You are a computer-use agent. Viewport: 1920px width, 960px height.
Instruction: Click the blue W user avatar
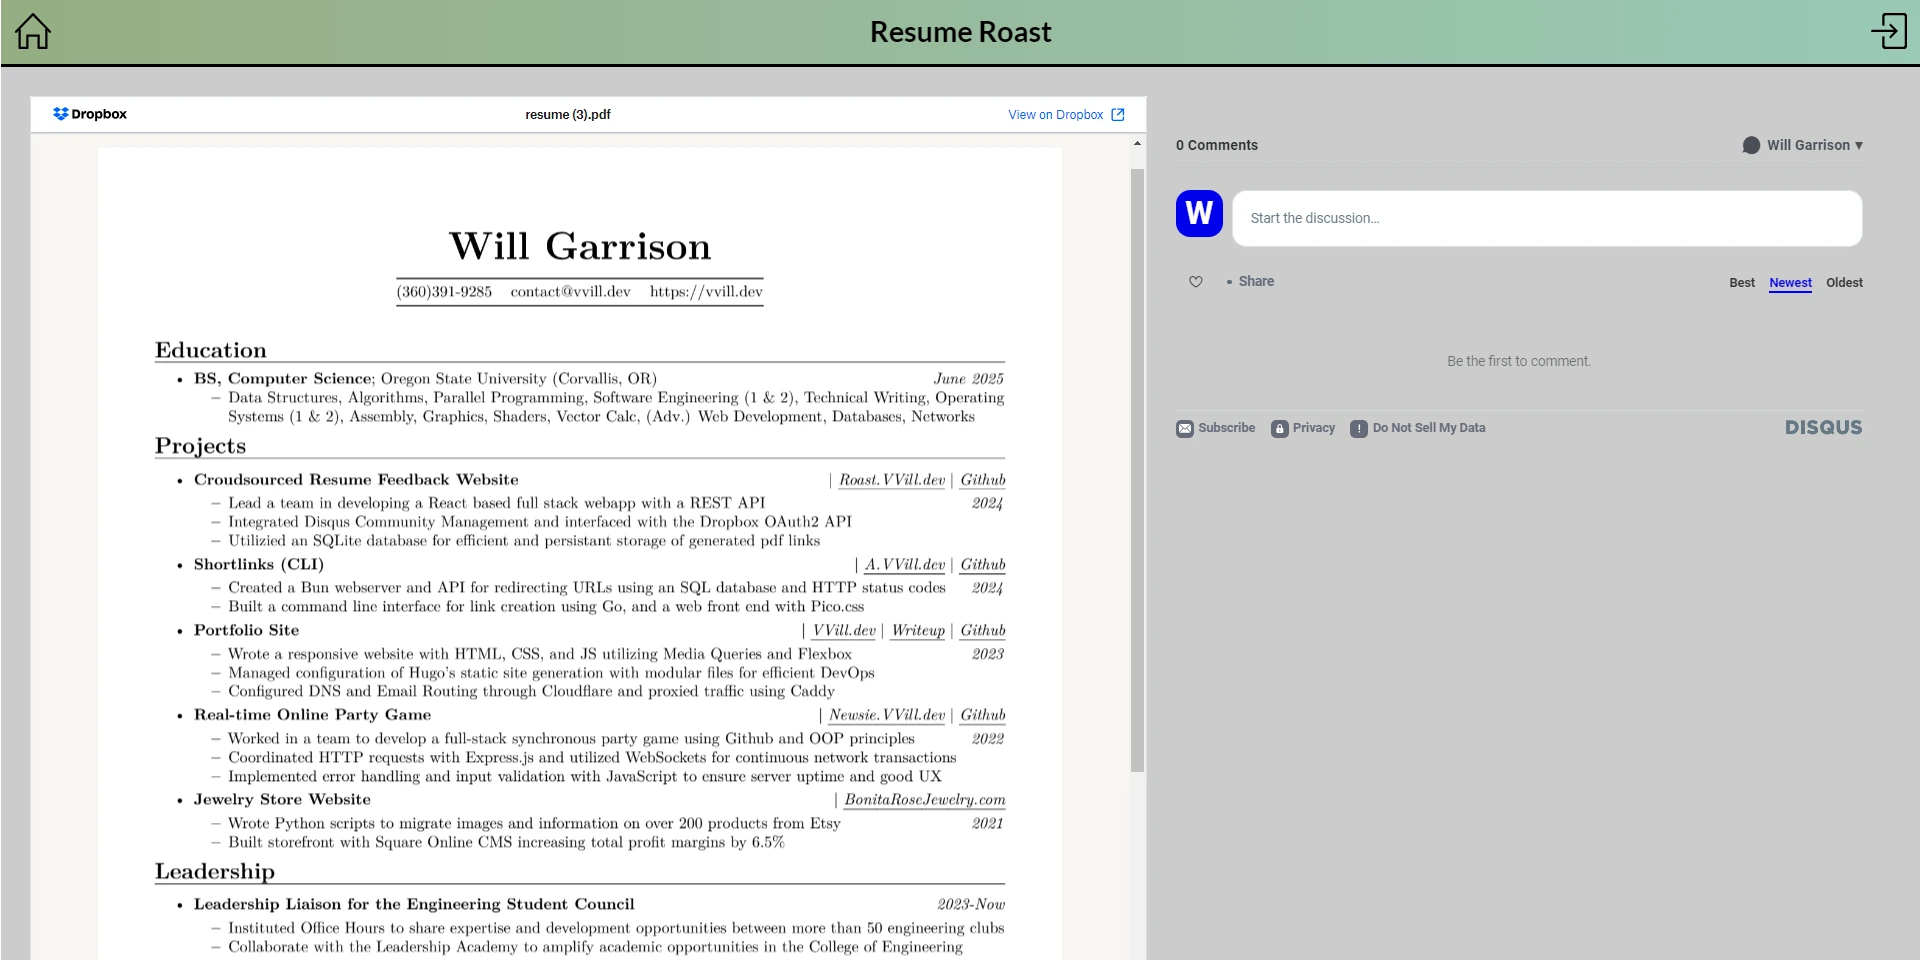click(1199, 214)
